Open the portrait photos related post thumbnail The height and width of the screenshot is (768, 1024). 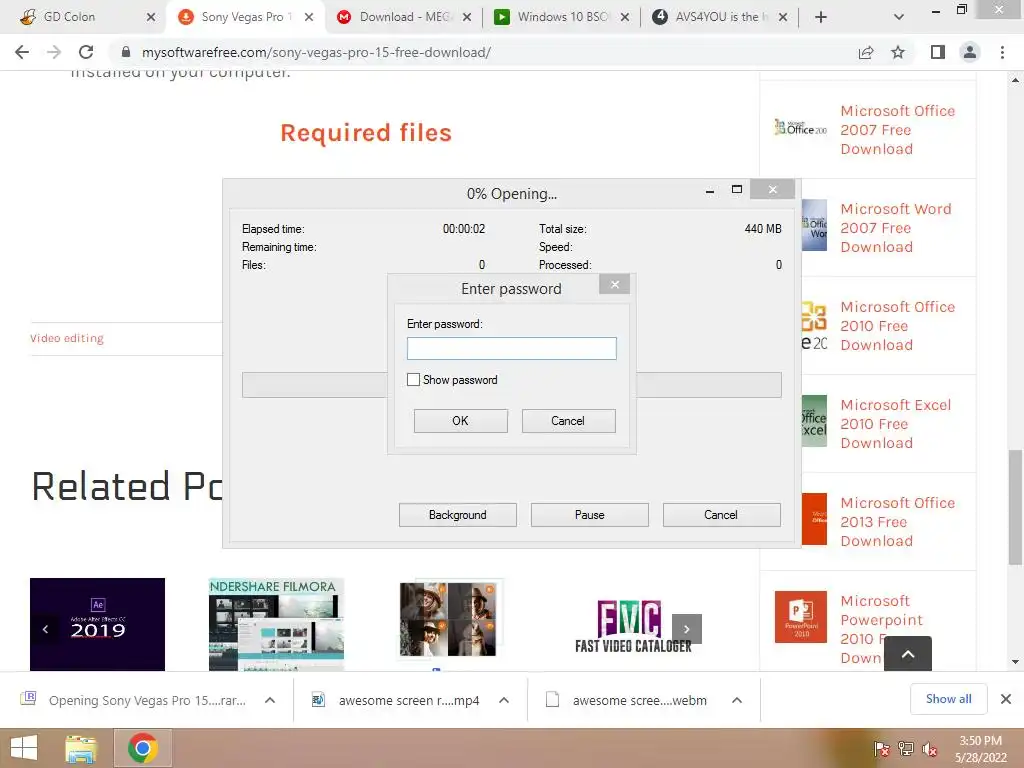coord(451,620)
